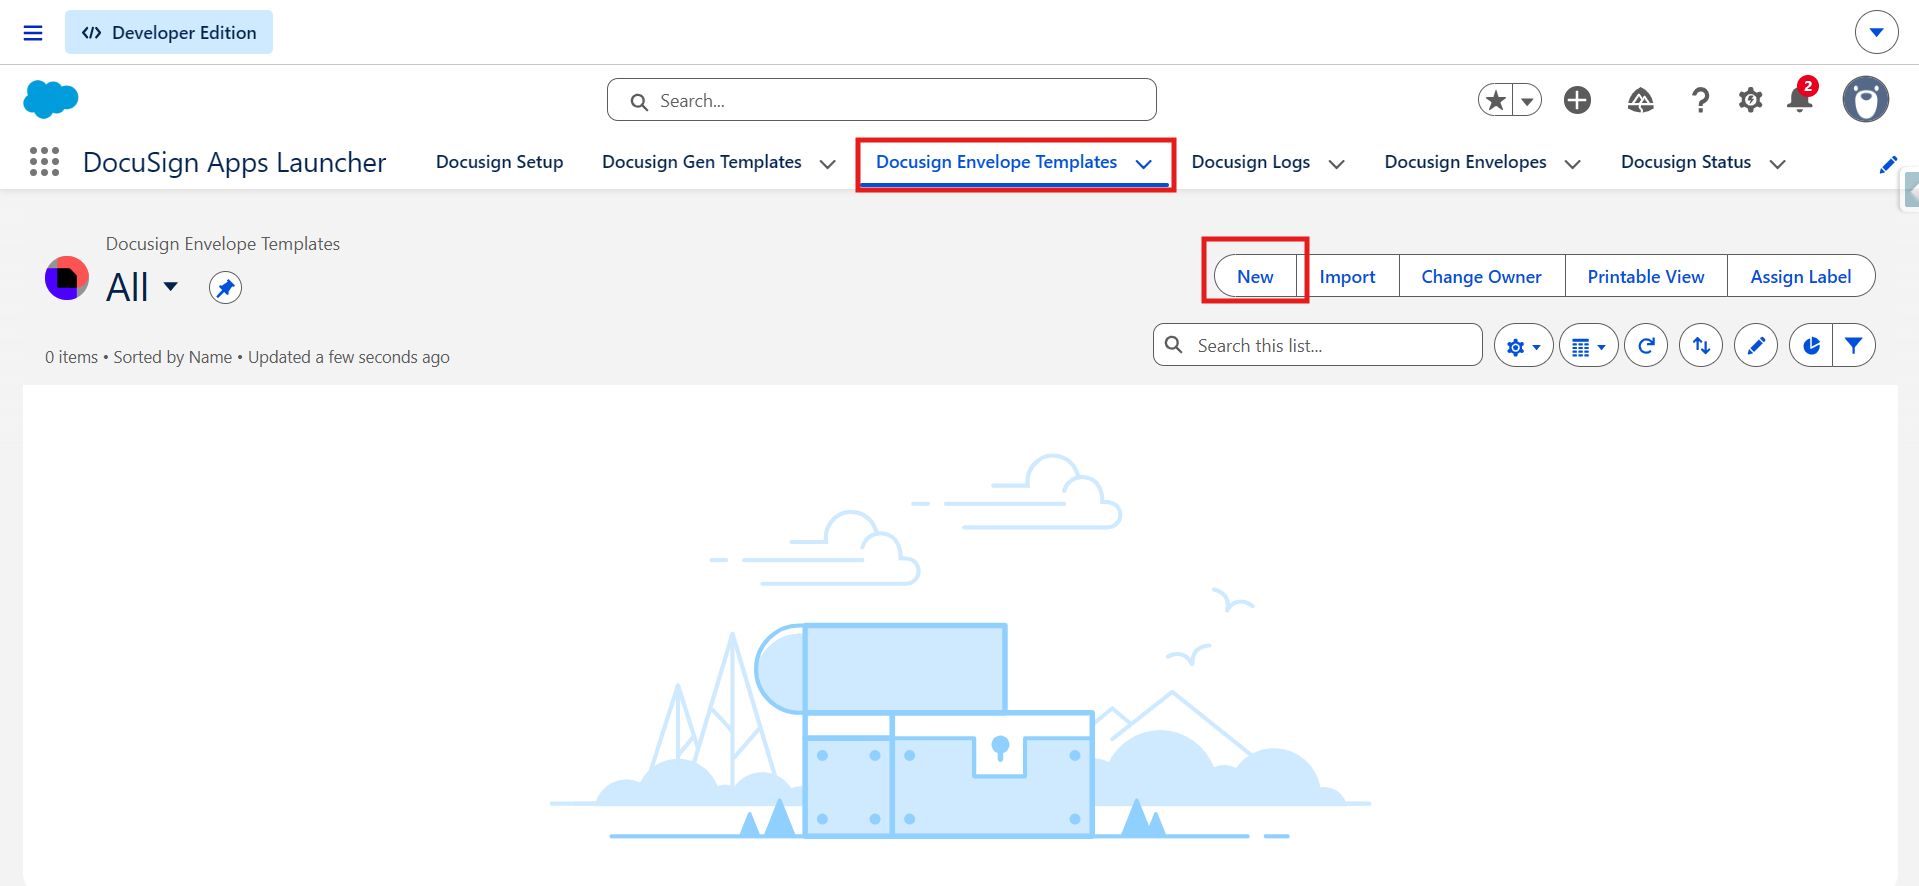This screenshot has height=886, width=1919.
Task: Click the New button
Action: (1255, 277)
